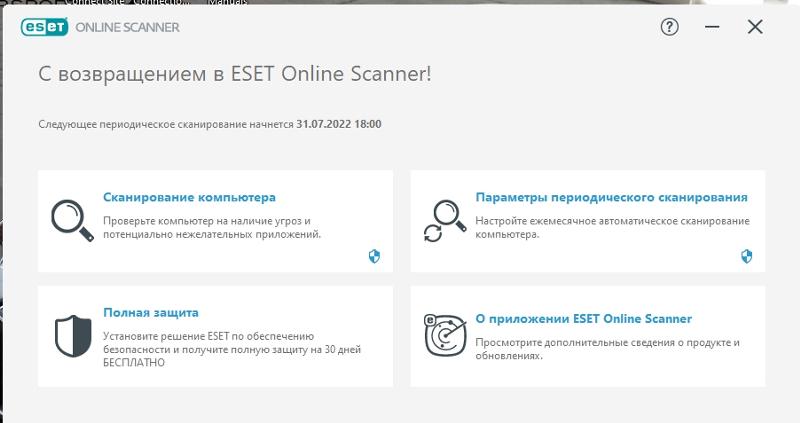Open 'О приложении ESET Online Scanner'

(584, 319)
